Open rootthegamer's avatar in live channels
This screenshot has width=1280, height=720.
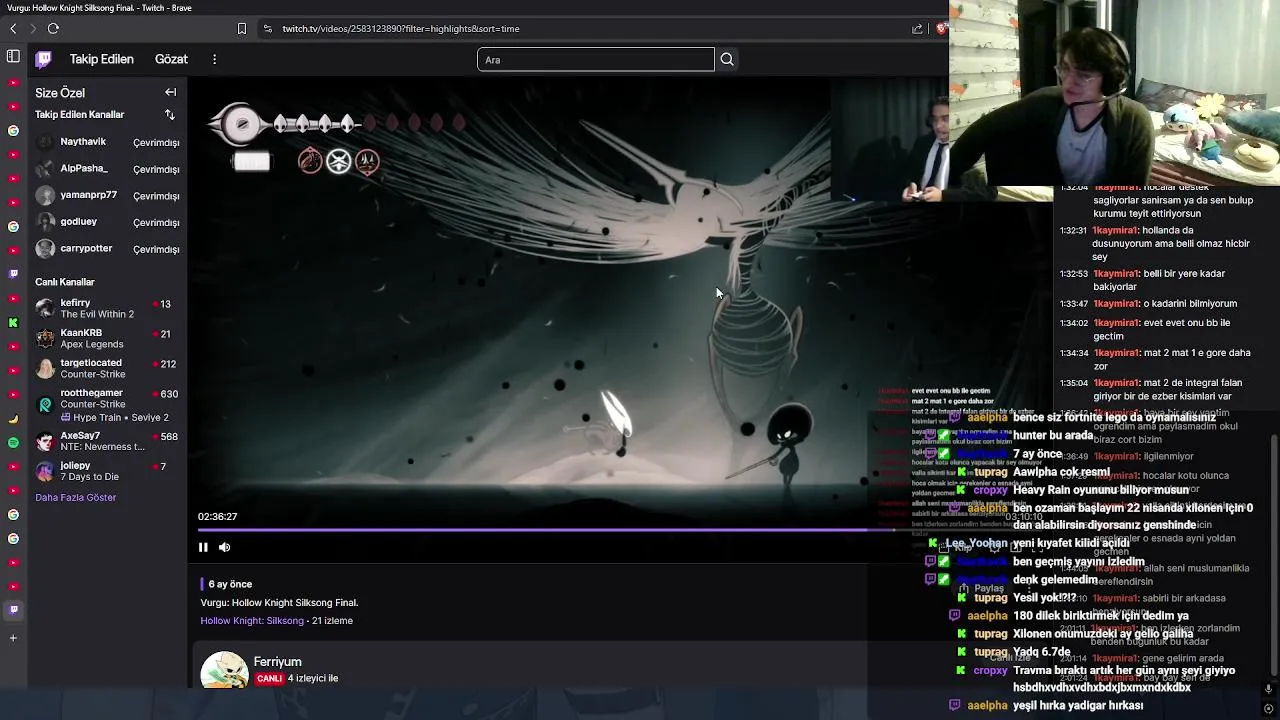[45, 405]
